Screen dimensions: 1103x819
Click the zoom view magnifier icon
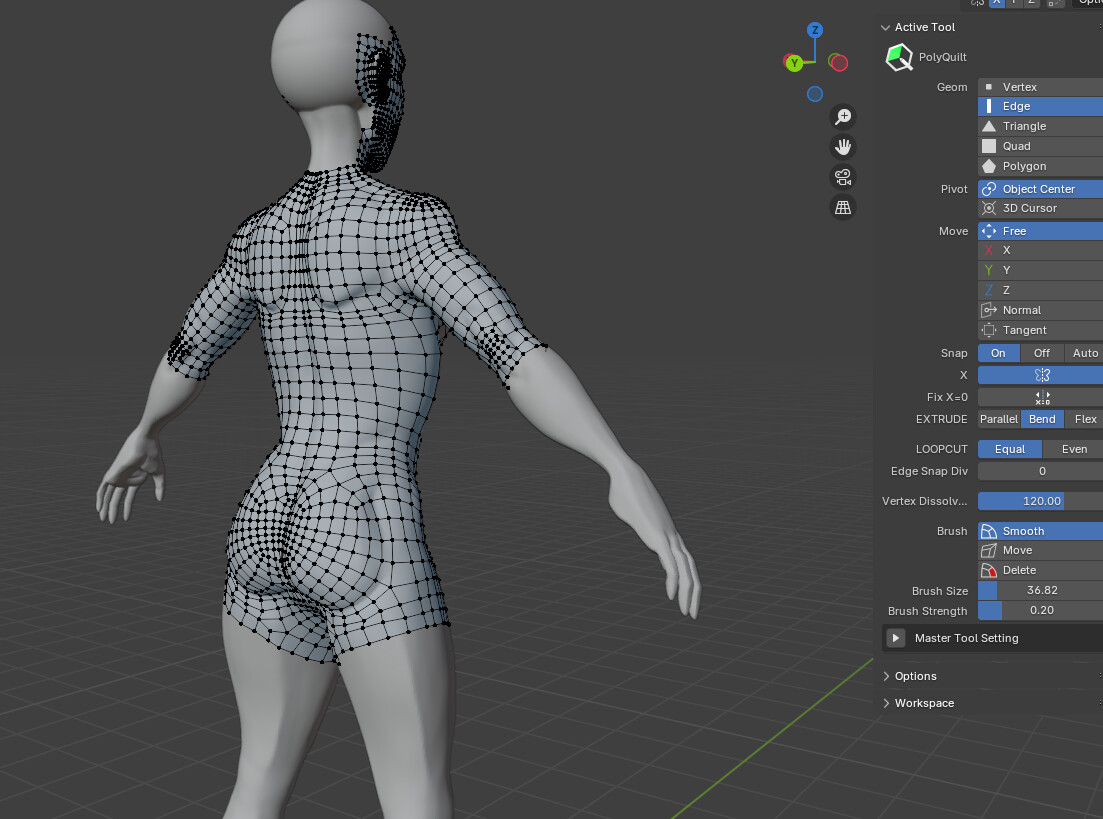click(843, 117)
